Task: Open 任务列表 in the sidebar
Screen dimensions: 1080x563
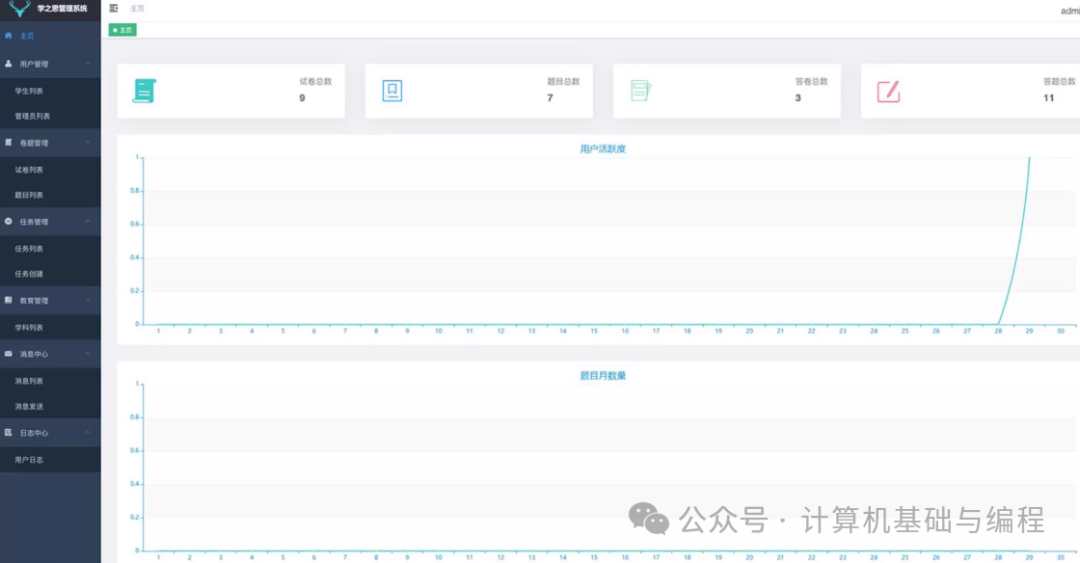Action: [29, 249]
